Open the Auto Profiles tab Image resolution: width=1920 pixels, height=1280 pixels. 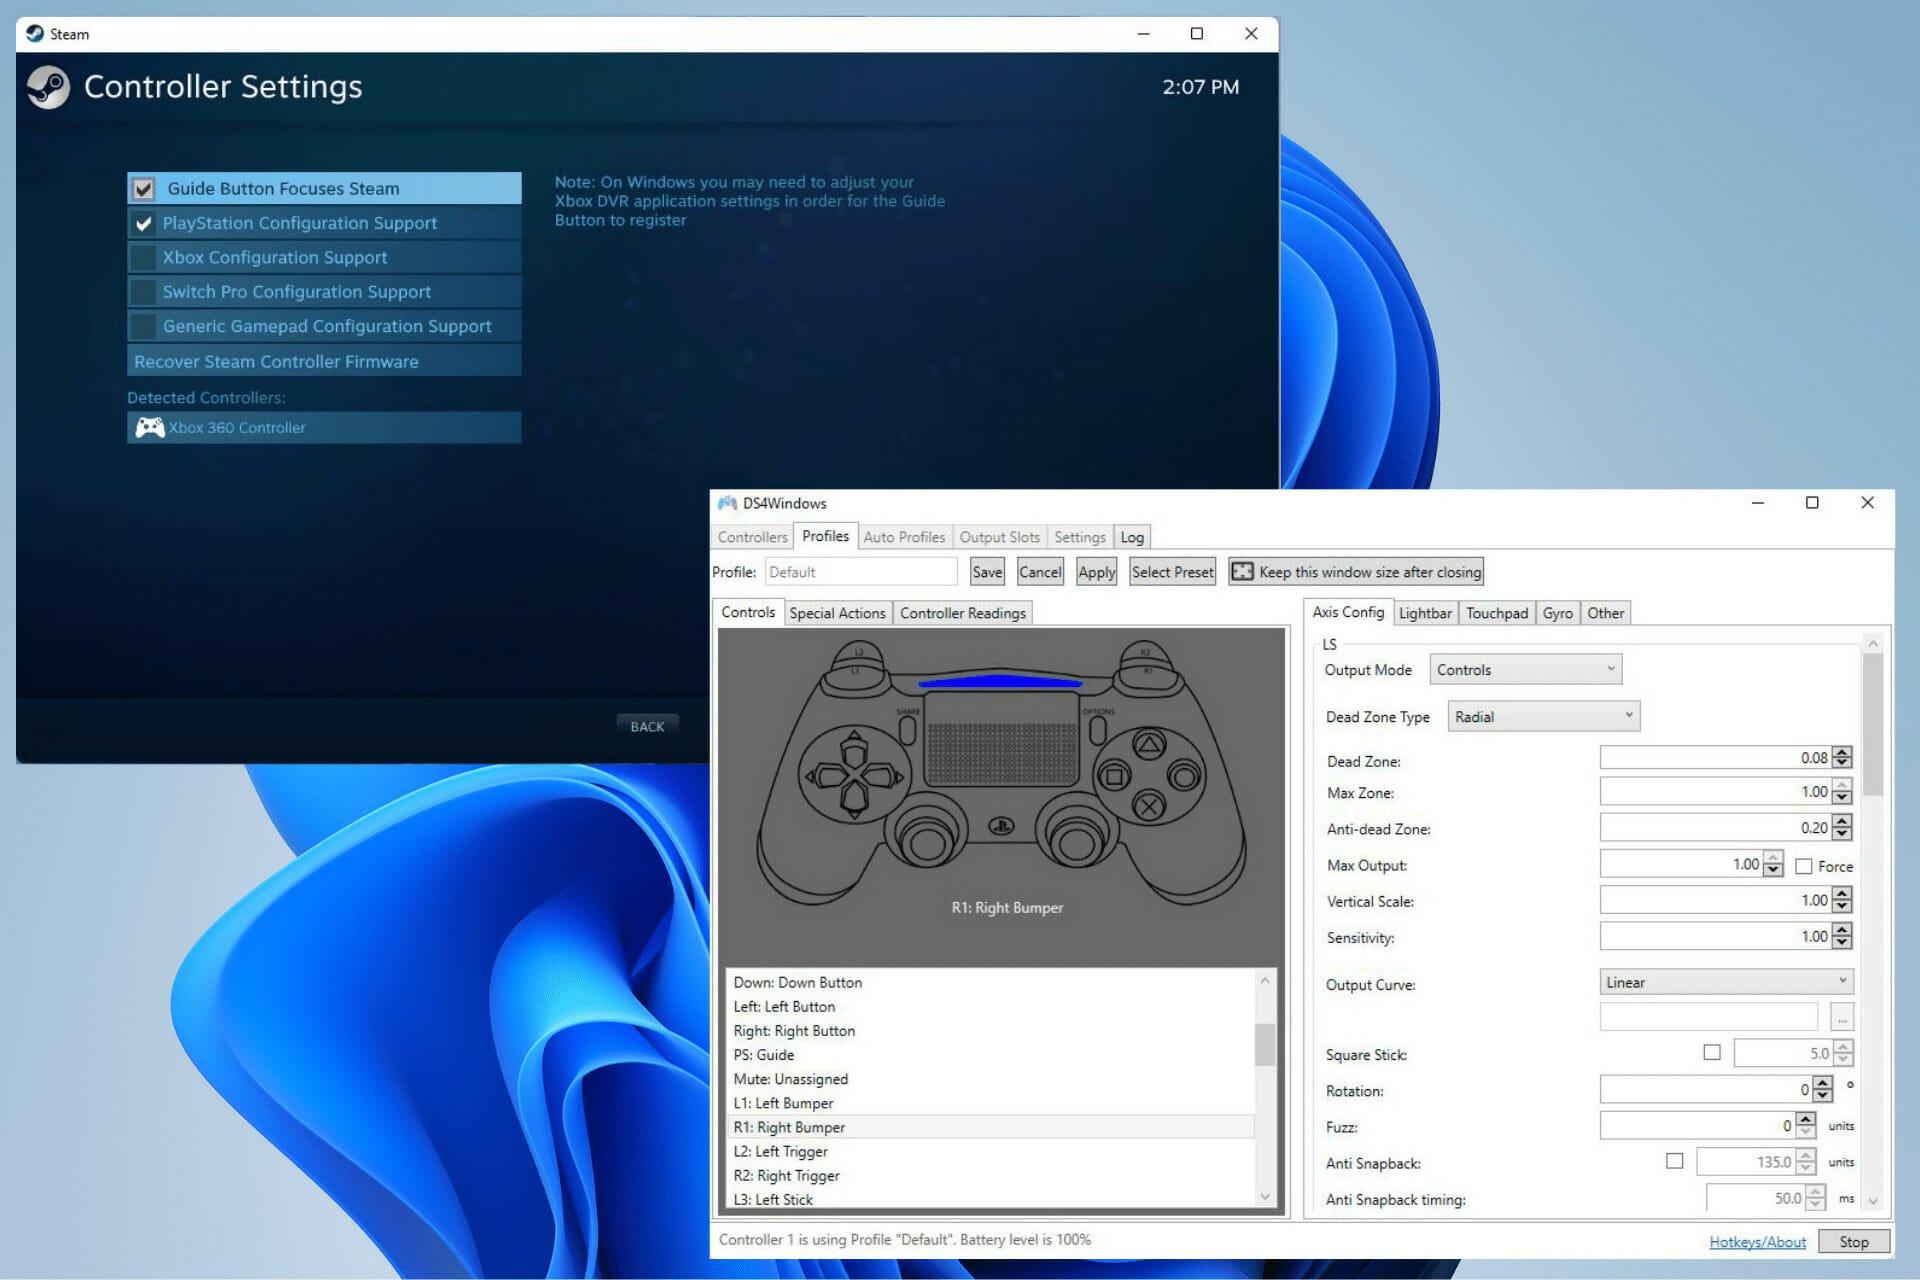[x=904, y=537]
